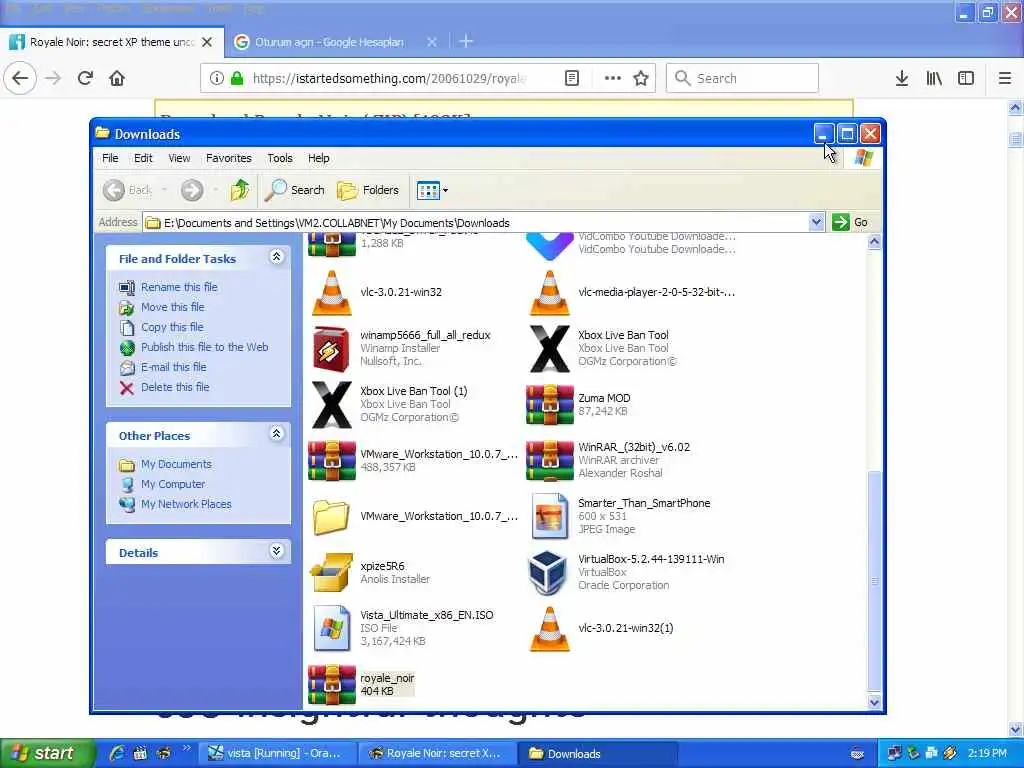Select the VMware_Workstation_10.0.7 folder icon
Image resolution: width=1024 pixels, height=768 pixels.
click(332, 517)
